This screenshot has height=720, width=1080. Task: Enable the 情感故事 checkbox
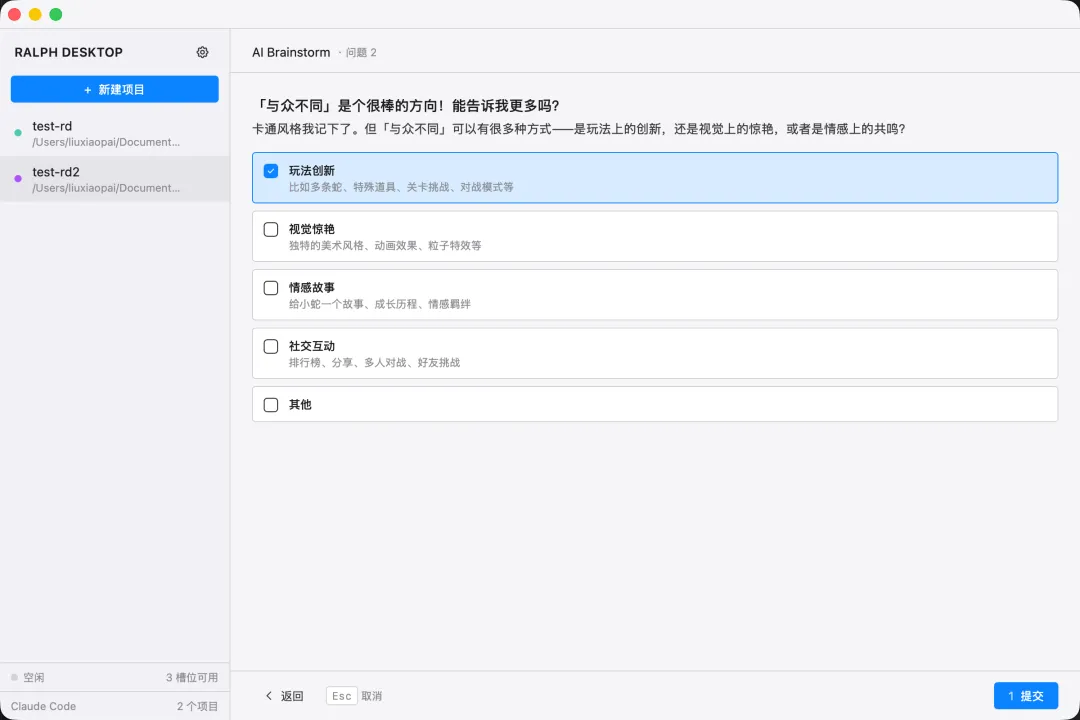[270, 288]
